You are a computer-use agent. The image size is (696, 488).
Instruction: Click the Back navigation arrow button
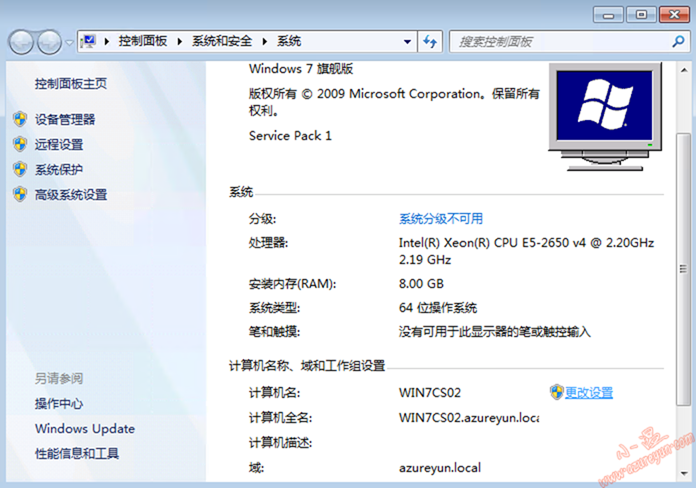tap(20, 43)
